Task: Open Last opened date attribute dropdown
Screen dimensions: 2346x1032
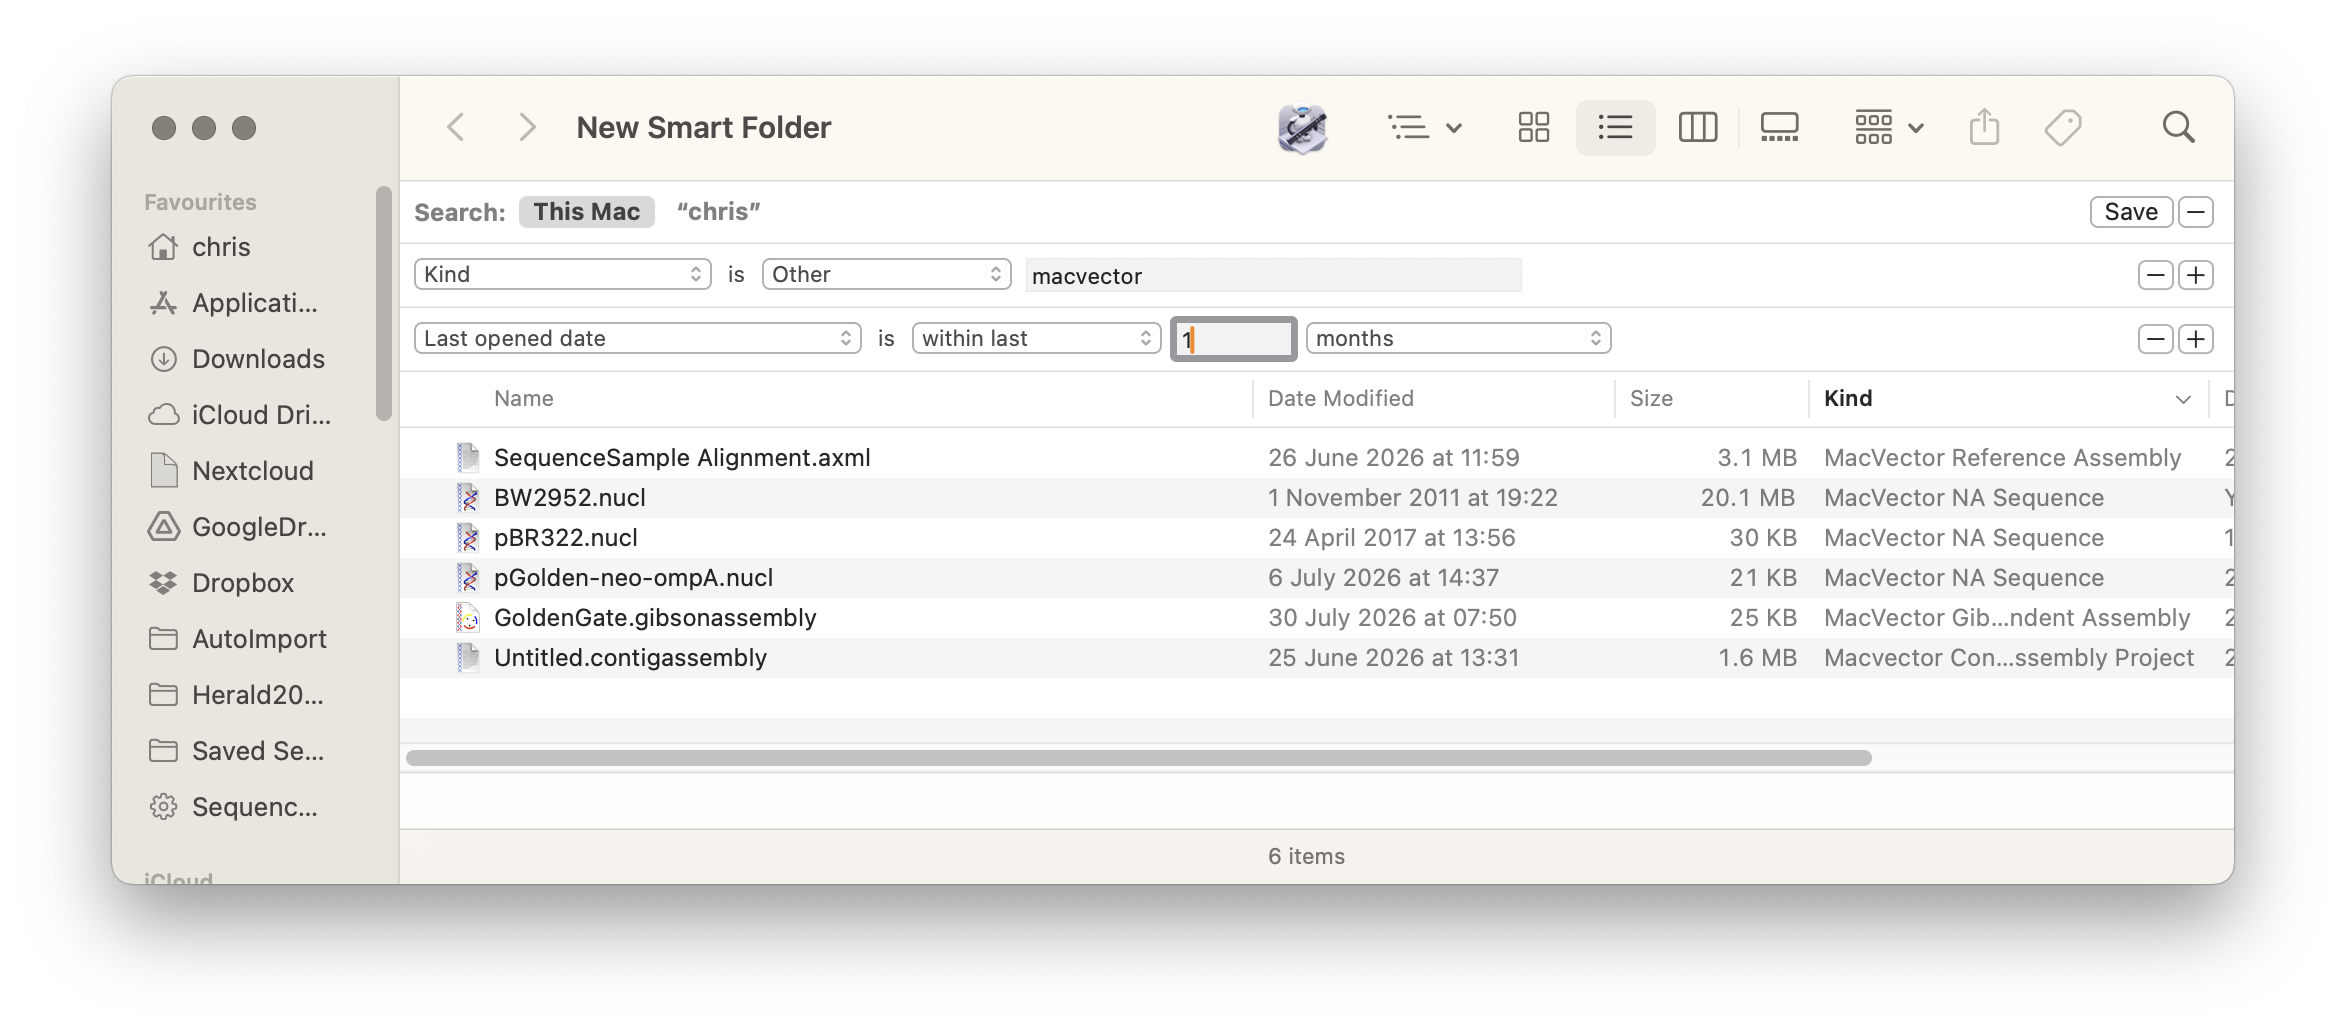Action: point(637,339)
